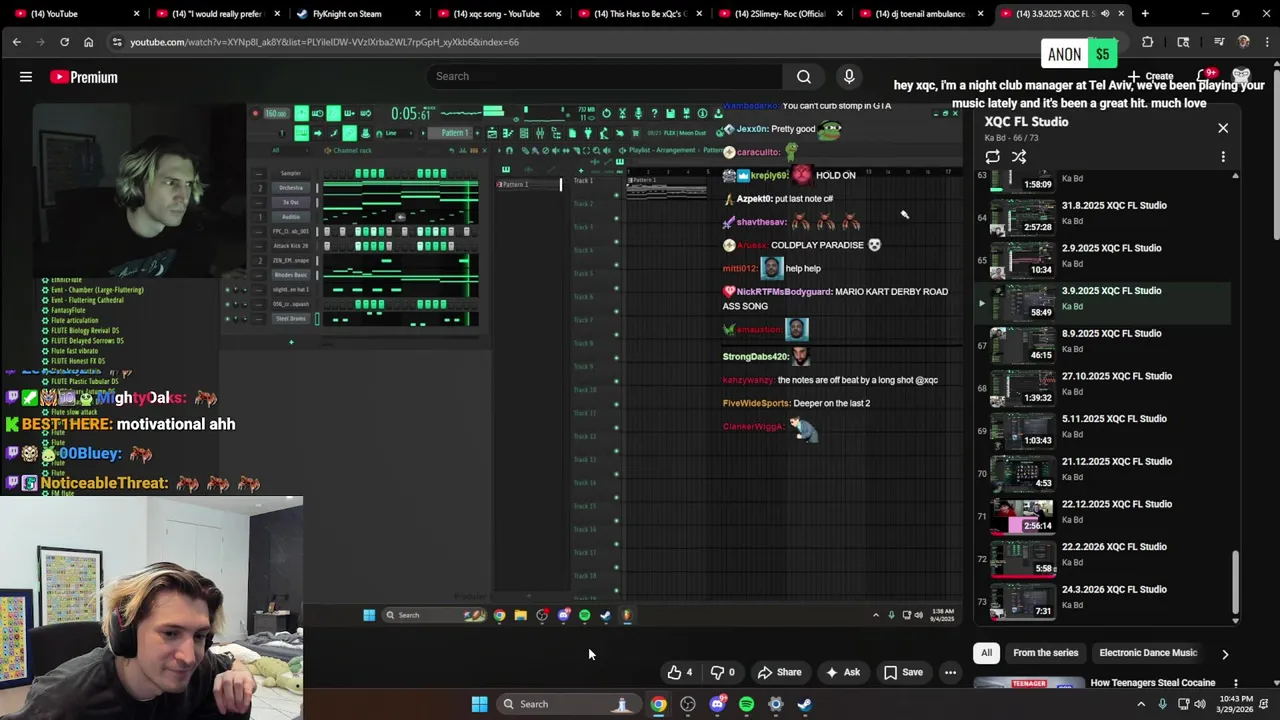The width and height of the screenshot is (1280, 720).
Task: Open the microphone icon in system tray
Action: tap(1162, 704)
